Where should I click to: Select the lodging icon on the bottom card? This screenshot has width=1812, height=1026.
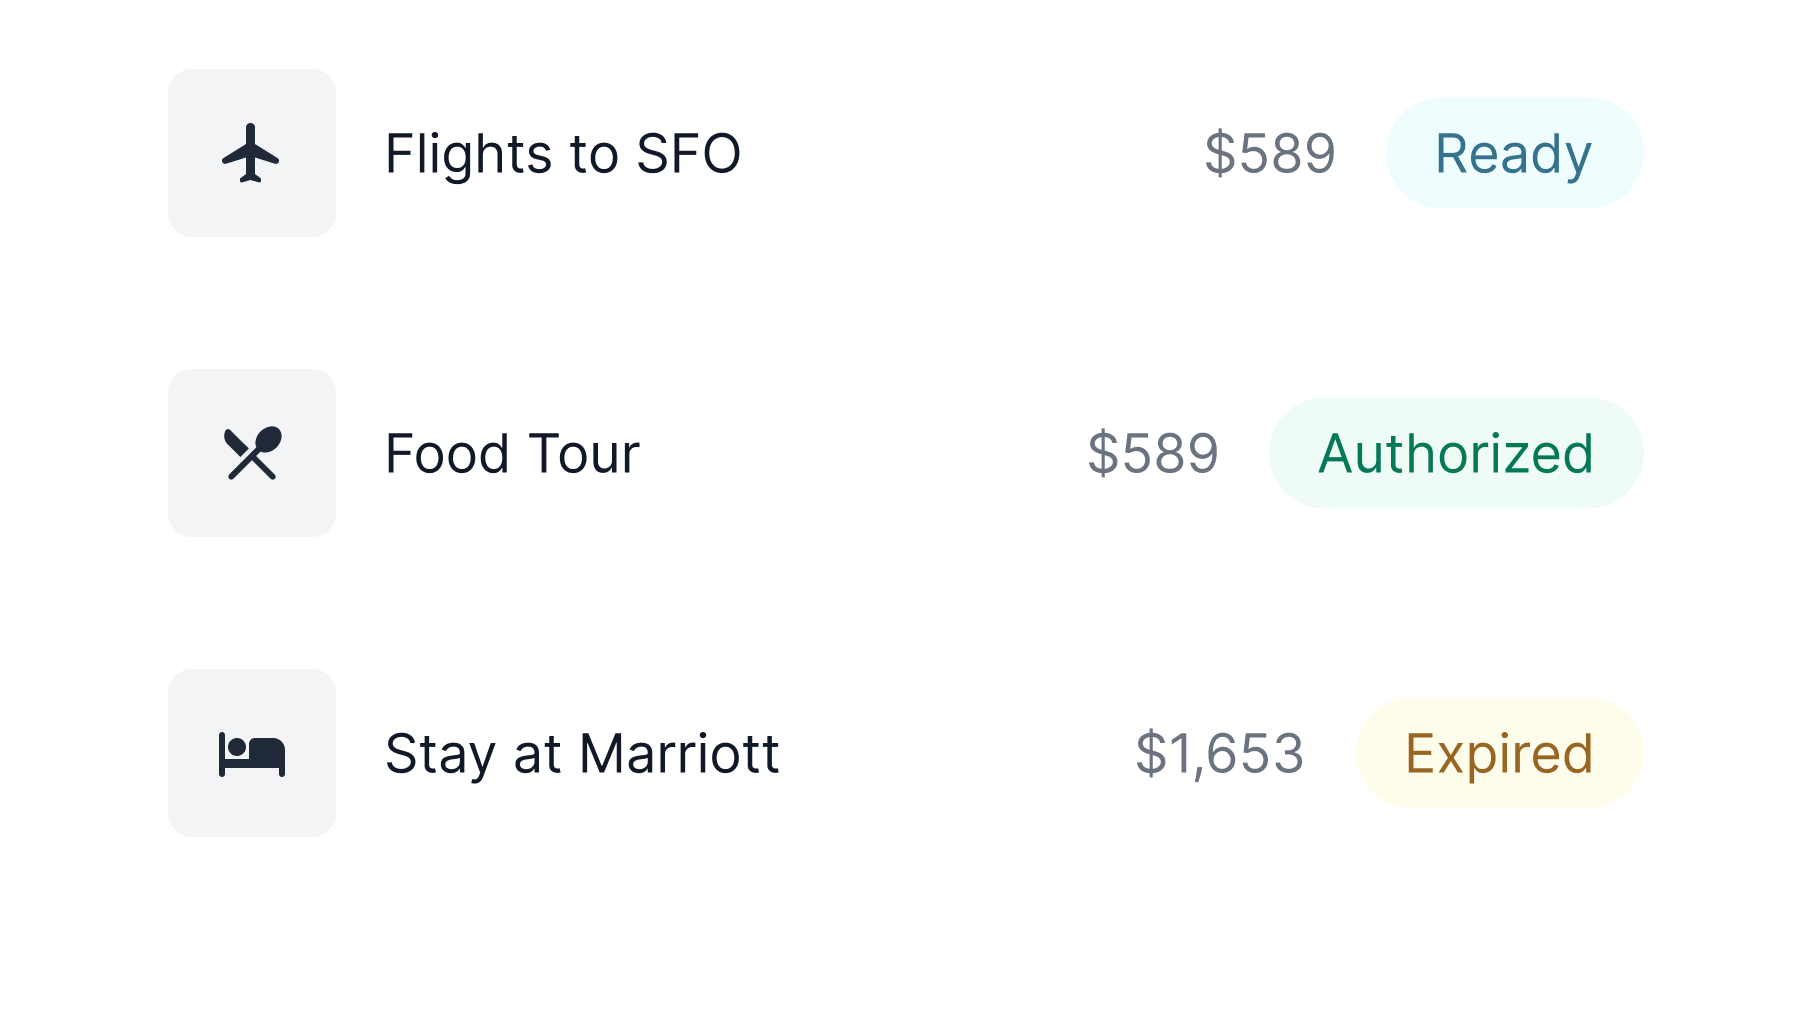click(252, 753)
